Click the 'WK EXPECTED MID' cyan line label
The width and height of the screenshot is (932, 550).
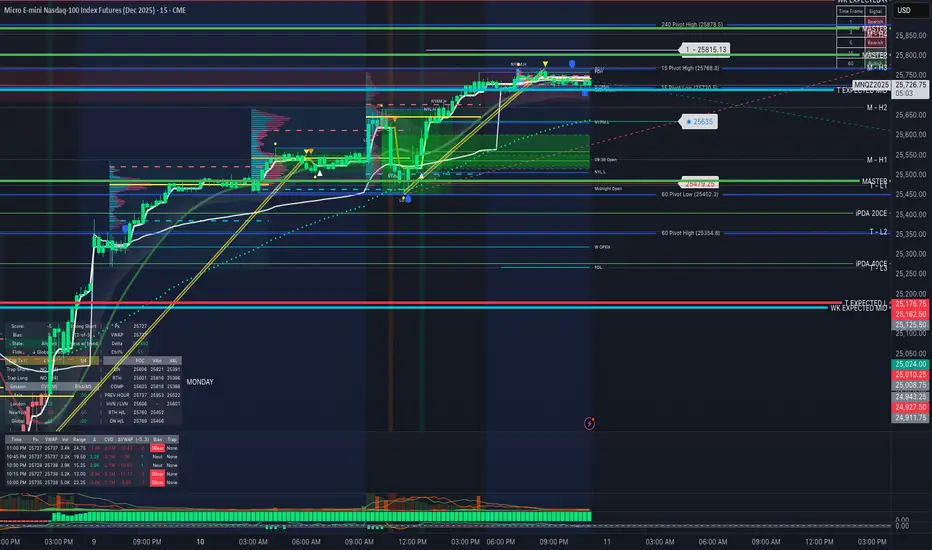pos(858,309)
